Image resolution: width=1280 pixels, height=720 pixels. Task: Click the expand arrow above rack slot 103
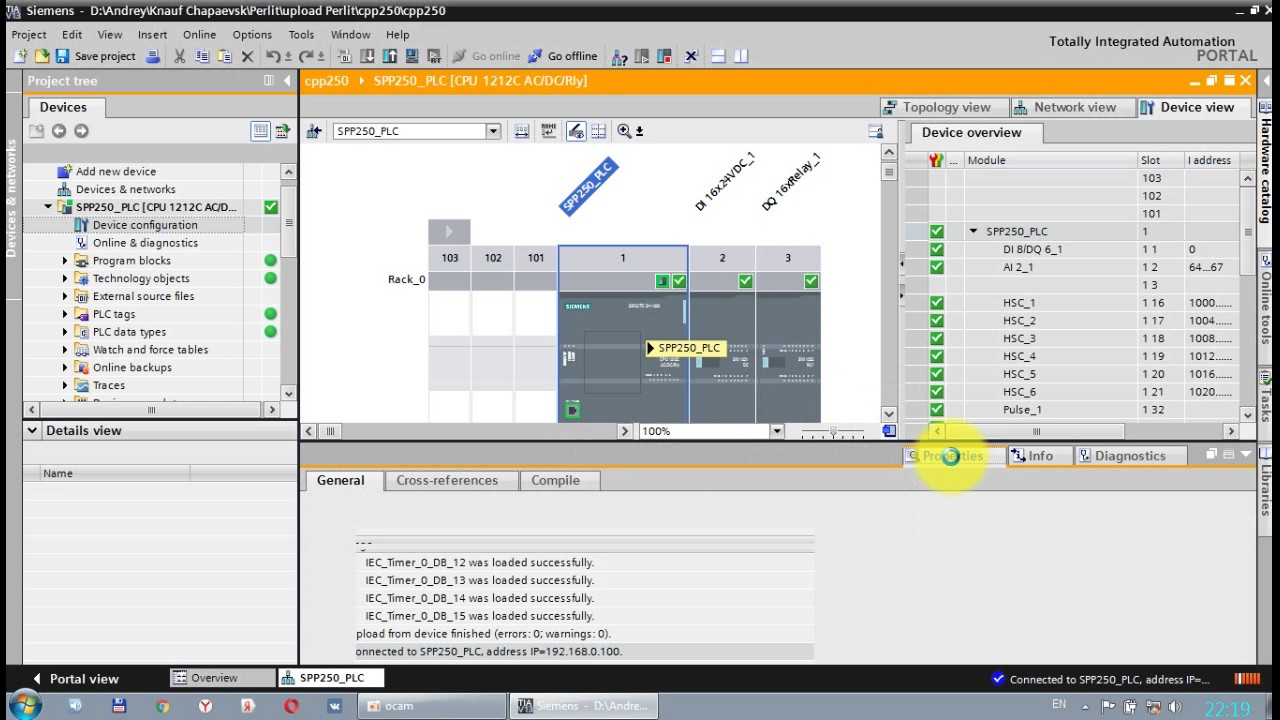(x=449, y=231)
